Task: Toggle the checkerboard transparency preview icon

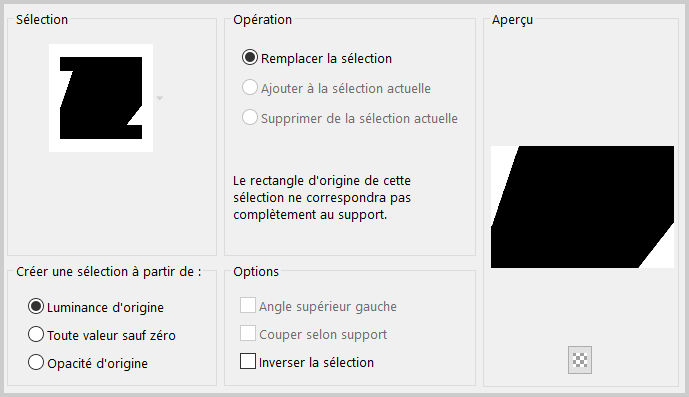Action: pyautogui.click(x=580, y=360)
